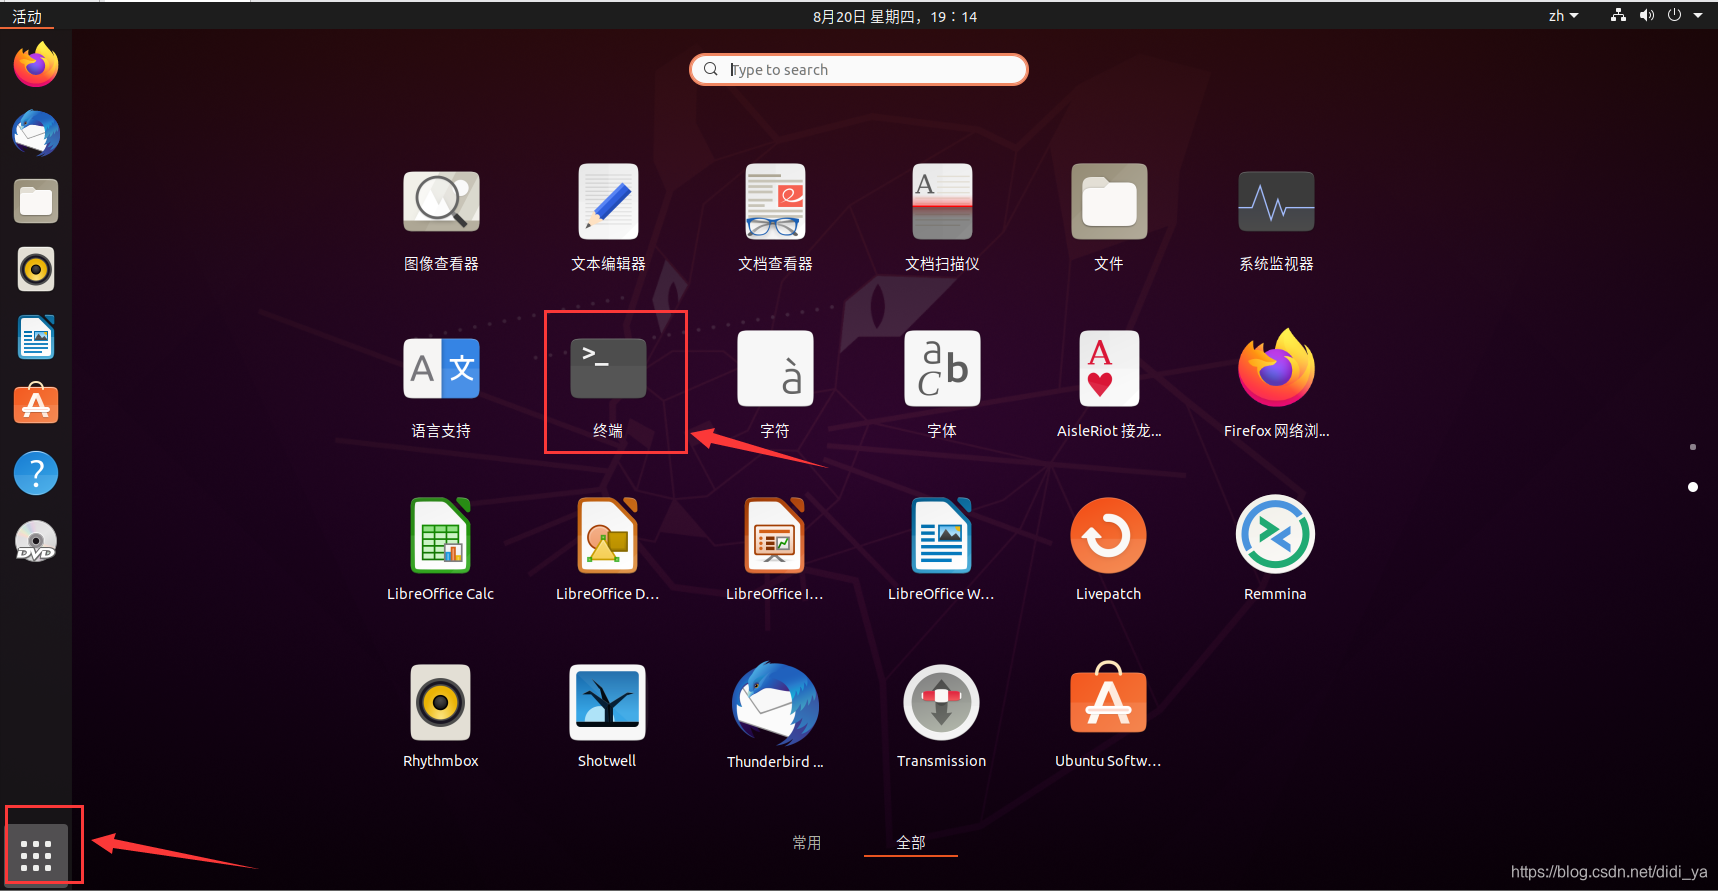Viewport: 1718px width, 891px height.
Task: Click the Activities (活动) button
Action: click(x=27, y=16)
